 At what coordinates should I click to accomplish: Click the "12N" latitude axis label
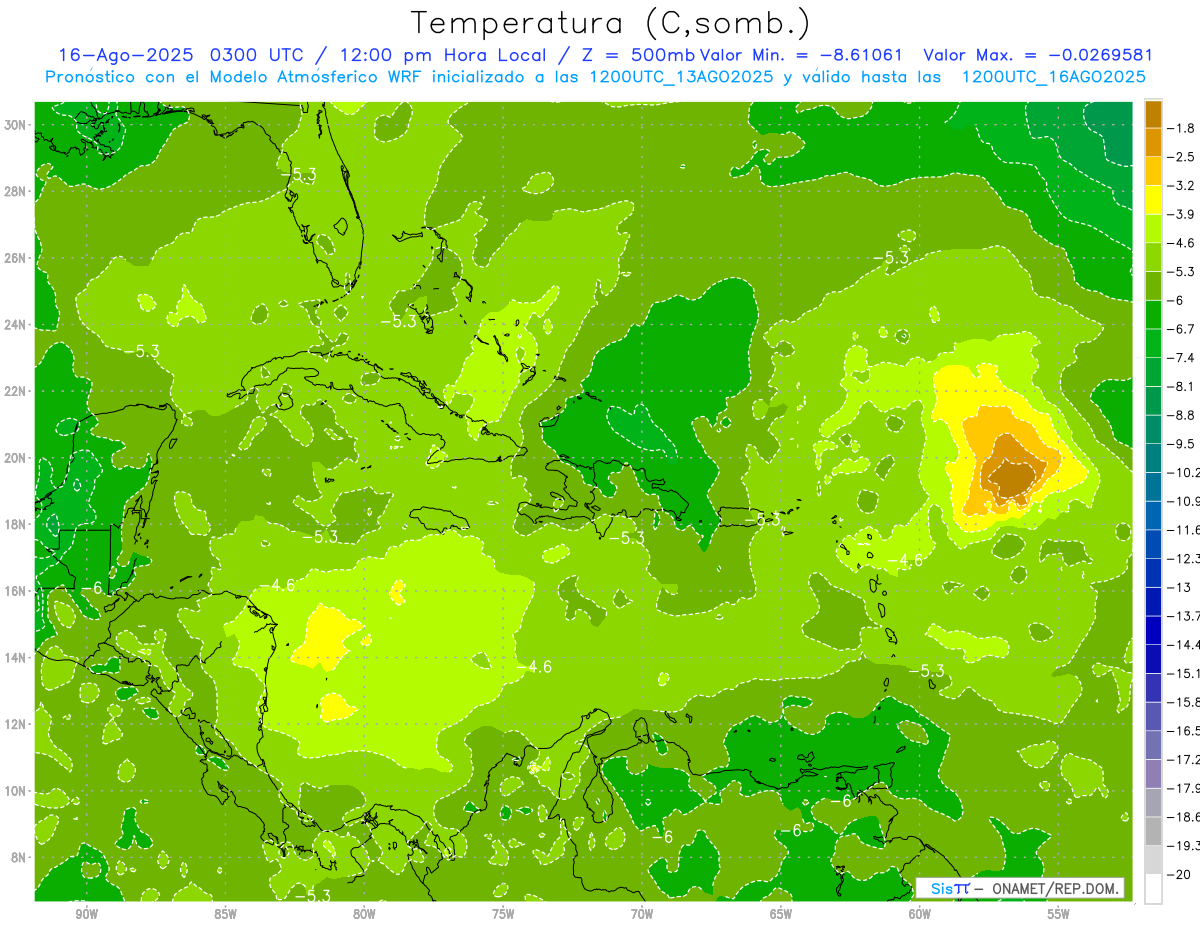coord(16,724)
